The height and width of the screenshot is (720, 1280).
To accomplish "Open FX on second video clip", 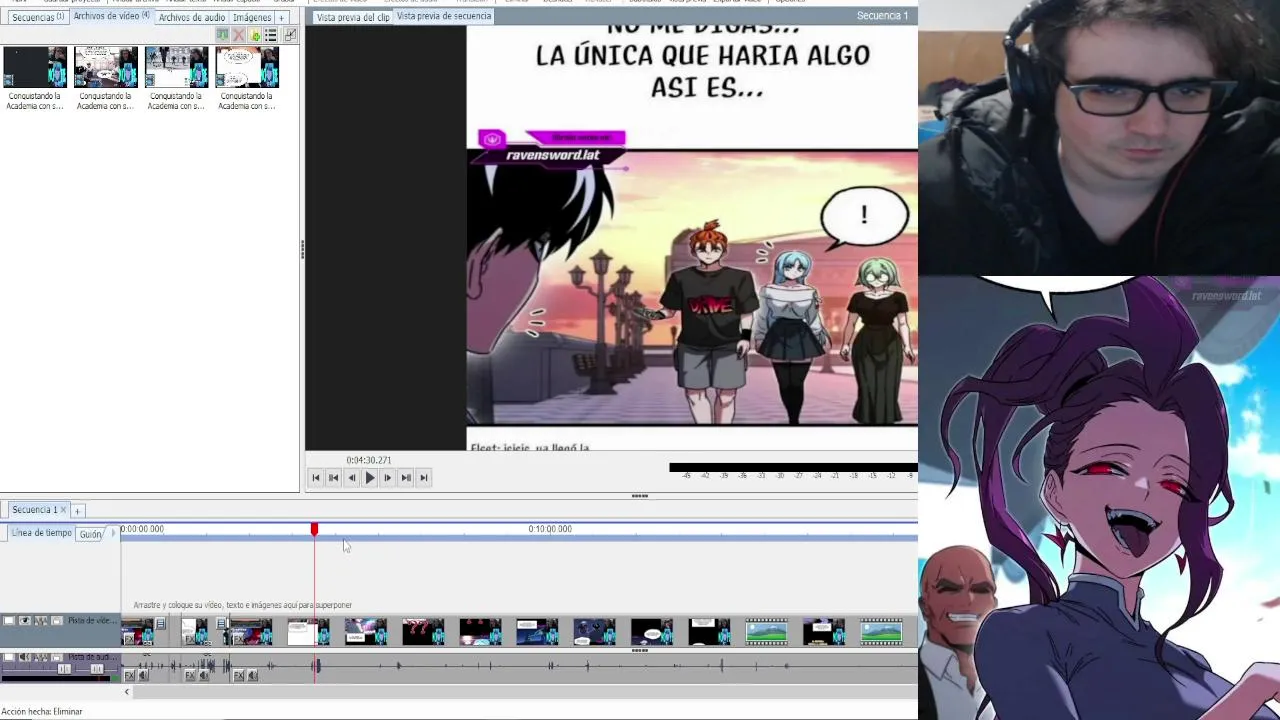I will (x=190, y=640).
